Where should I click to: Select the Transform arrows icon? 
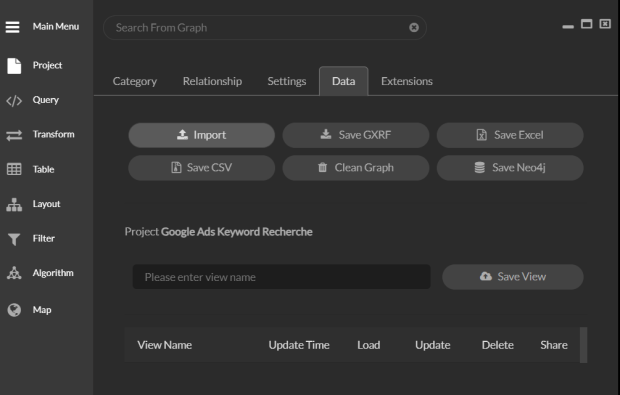pos(14,136)
